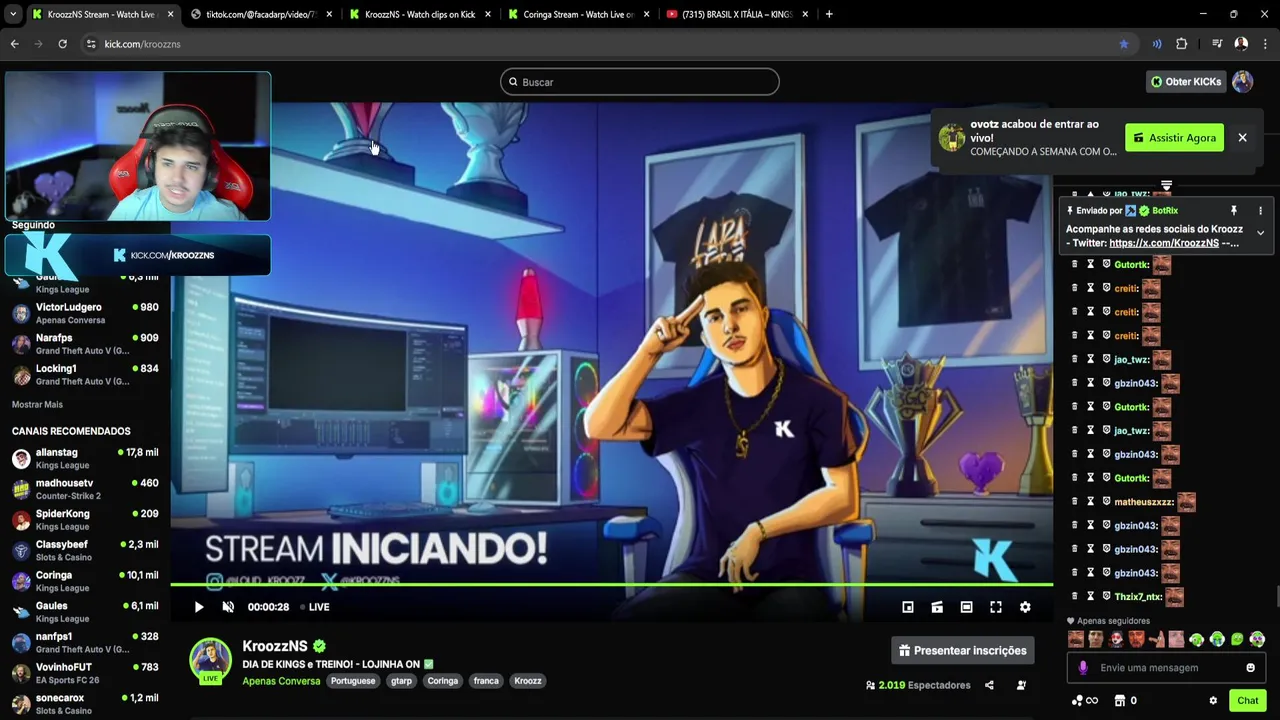The image size is (1280, 720).
Task: Open Kick user avatar menu
Action: click(1243, 82)
